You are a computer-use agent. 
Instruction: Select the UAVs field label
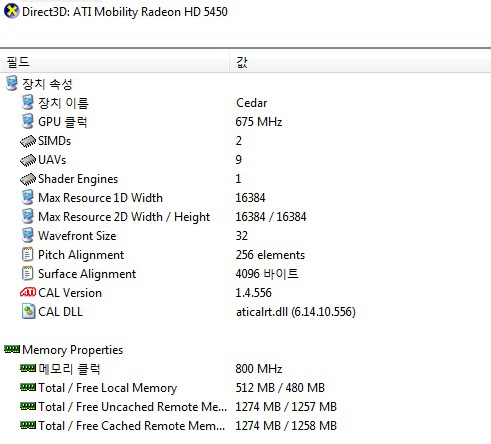pos(52,160)
